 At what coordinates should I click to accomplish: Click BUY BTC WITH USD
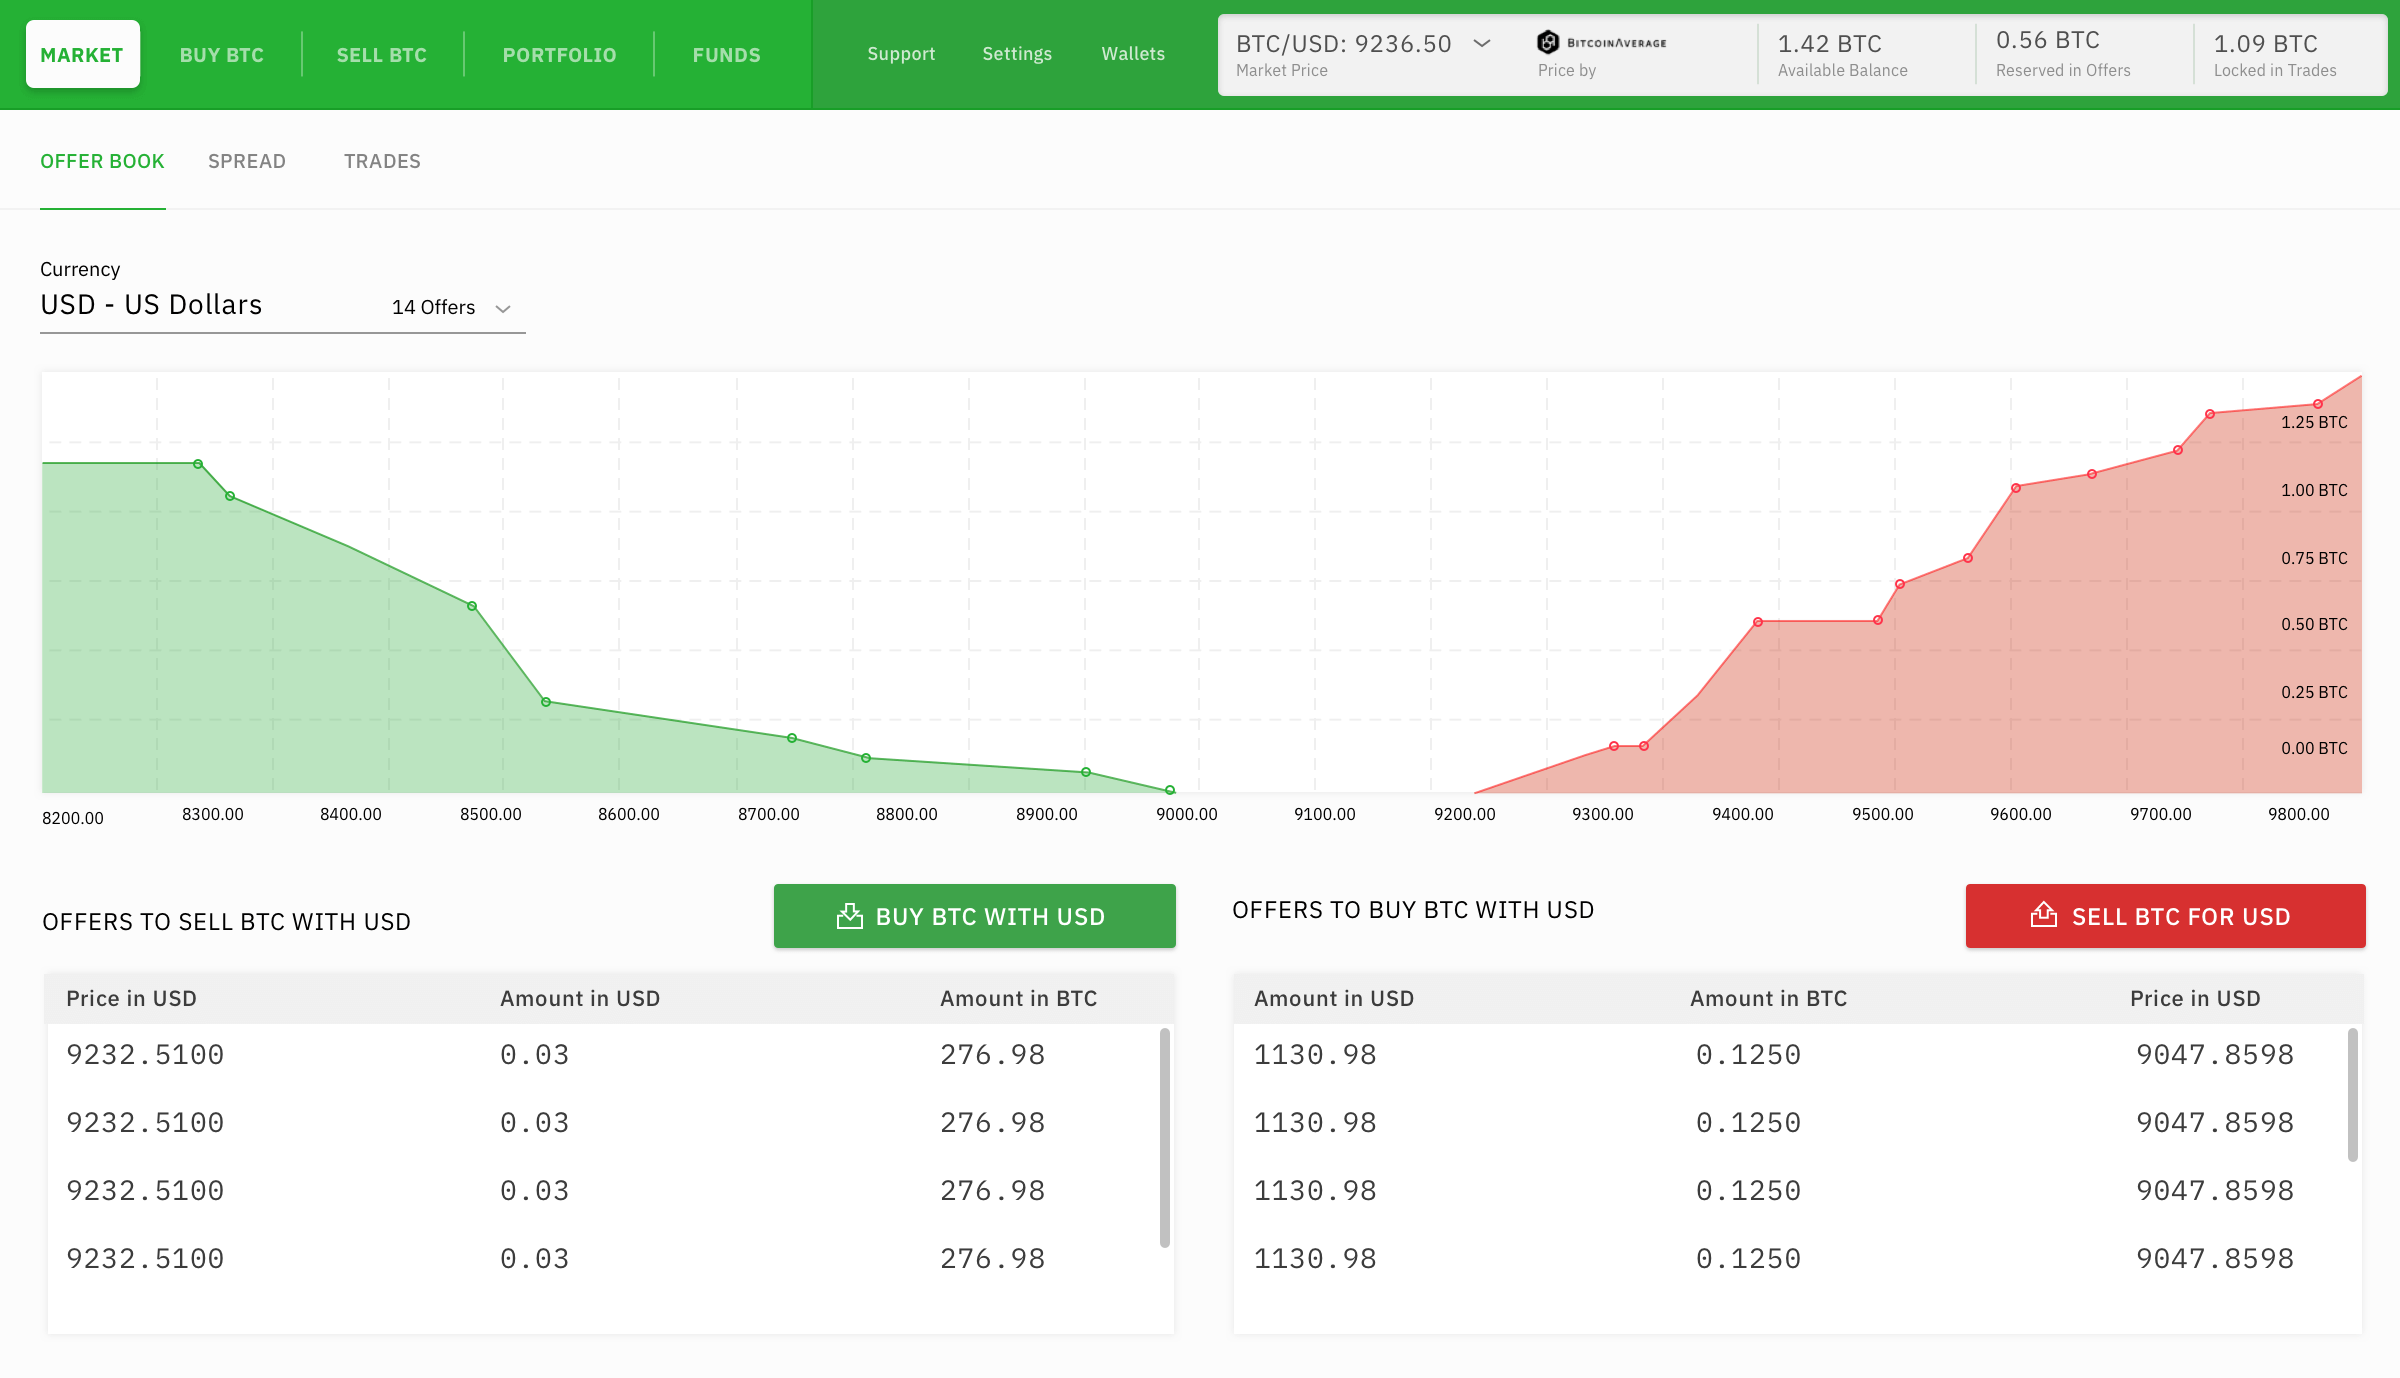point(974,915)
